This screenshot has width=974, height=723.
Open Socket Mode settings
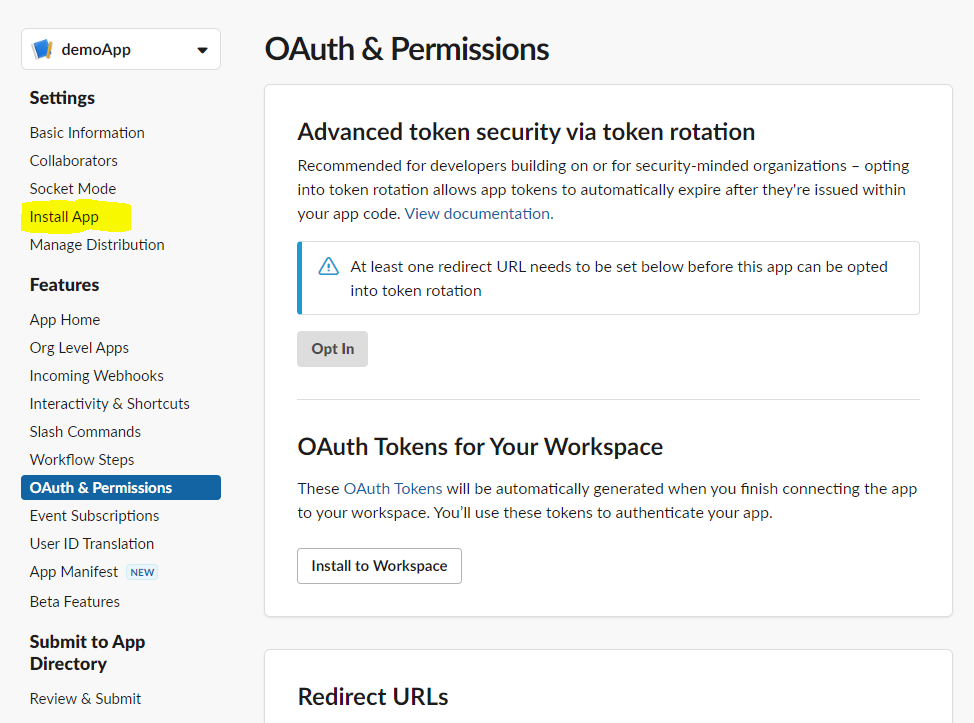pyautogui.click(x=73, y=189)
